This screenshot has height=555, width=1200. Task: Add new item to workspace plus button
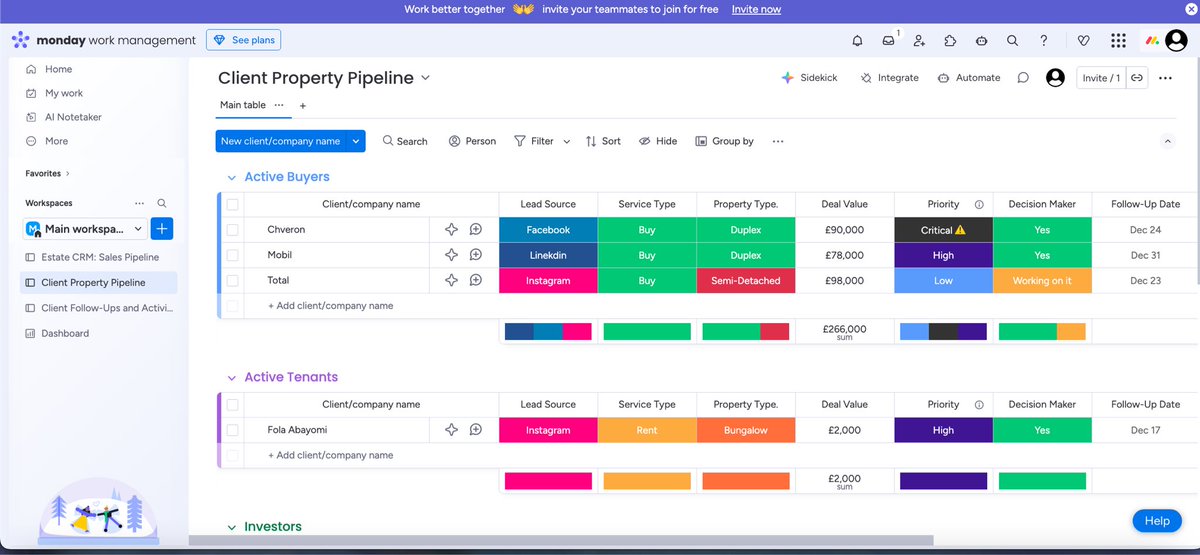point(162,229)
